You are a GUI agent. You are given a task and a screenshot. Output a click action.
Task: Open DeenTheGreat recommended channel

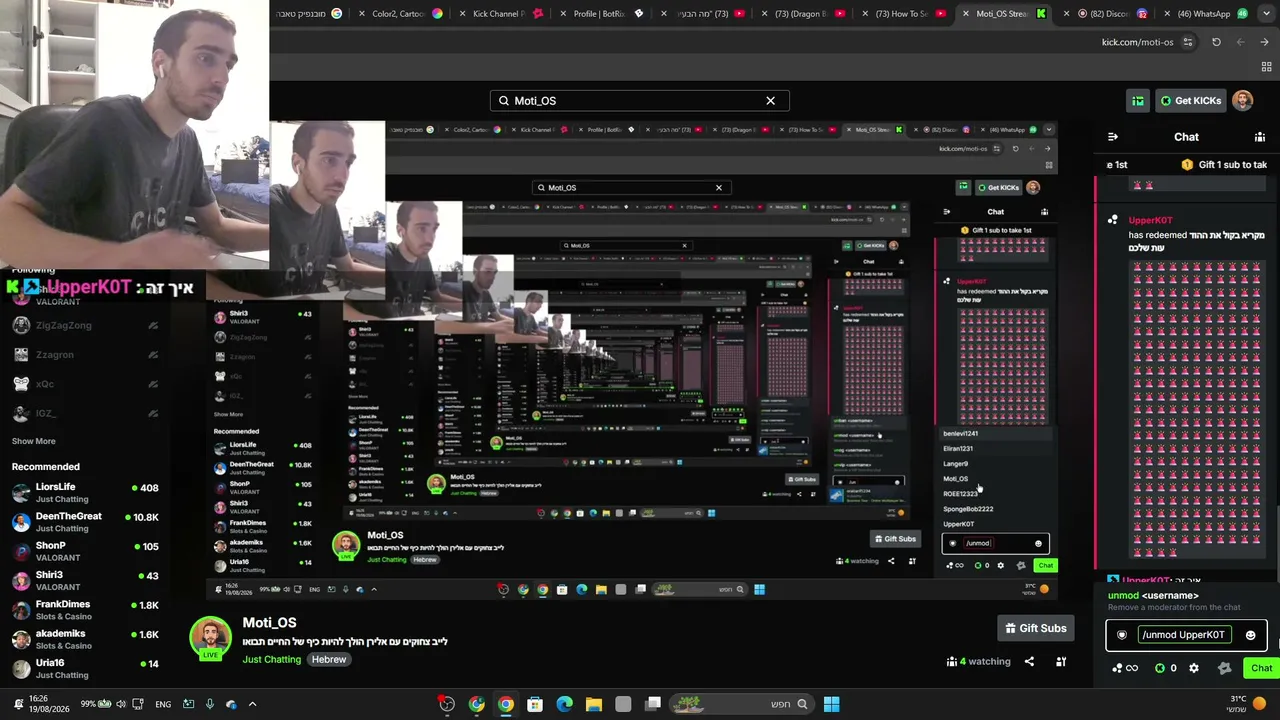[84, 521]
